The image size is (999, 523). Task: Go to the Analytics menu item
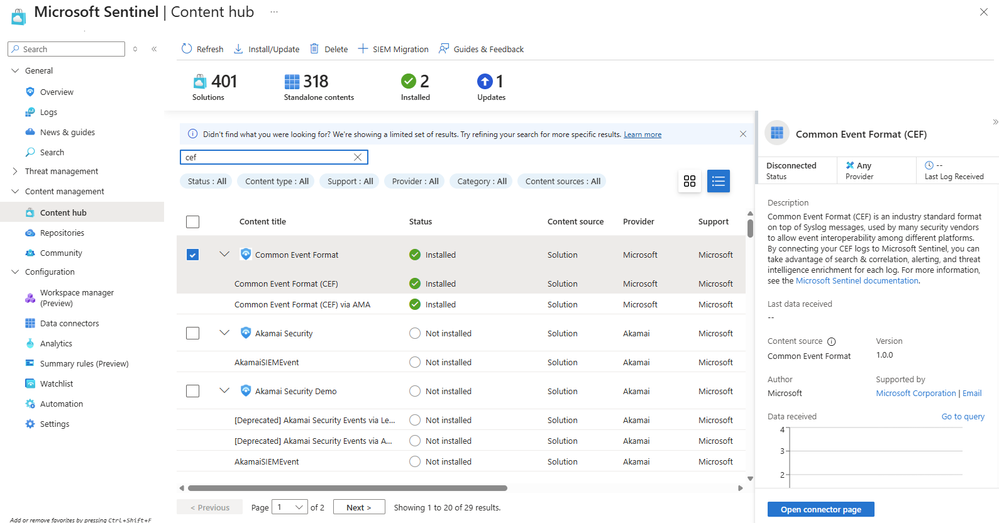click(56, 343)
